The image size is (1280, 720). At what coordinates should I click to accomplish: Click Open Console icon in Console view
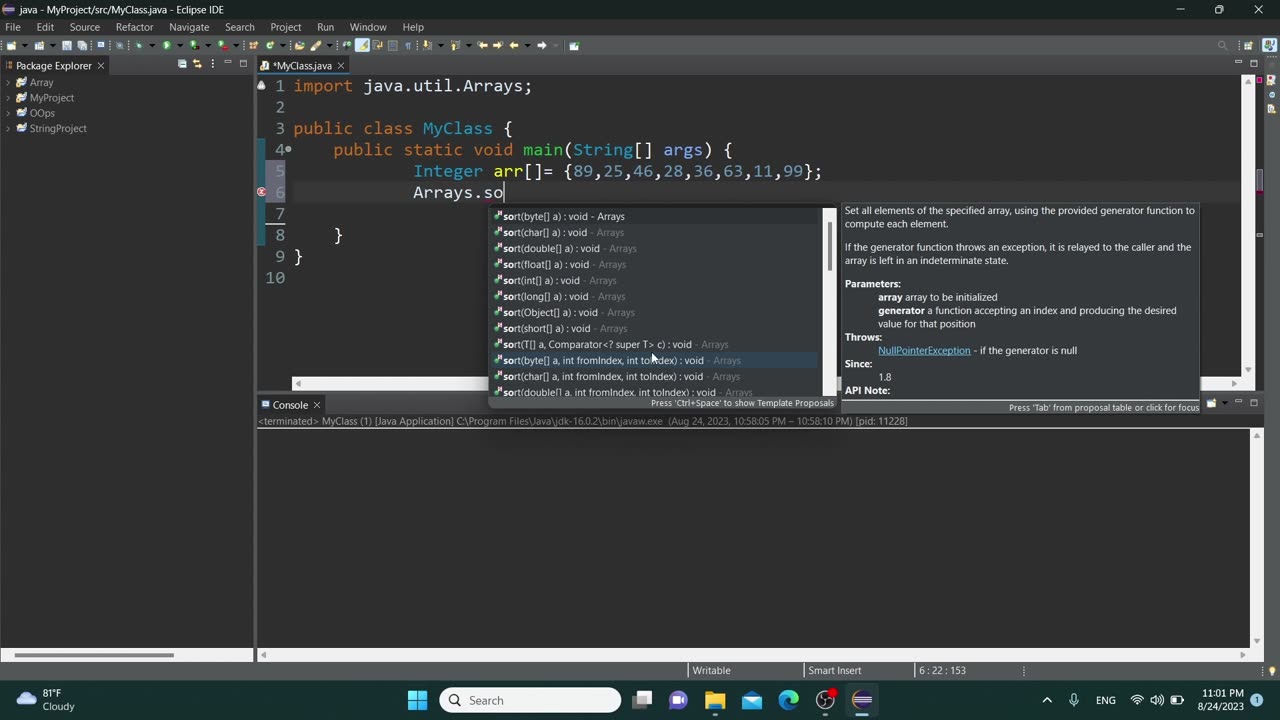(1211, 404)
